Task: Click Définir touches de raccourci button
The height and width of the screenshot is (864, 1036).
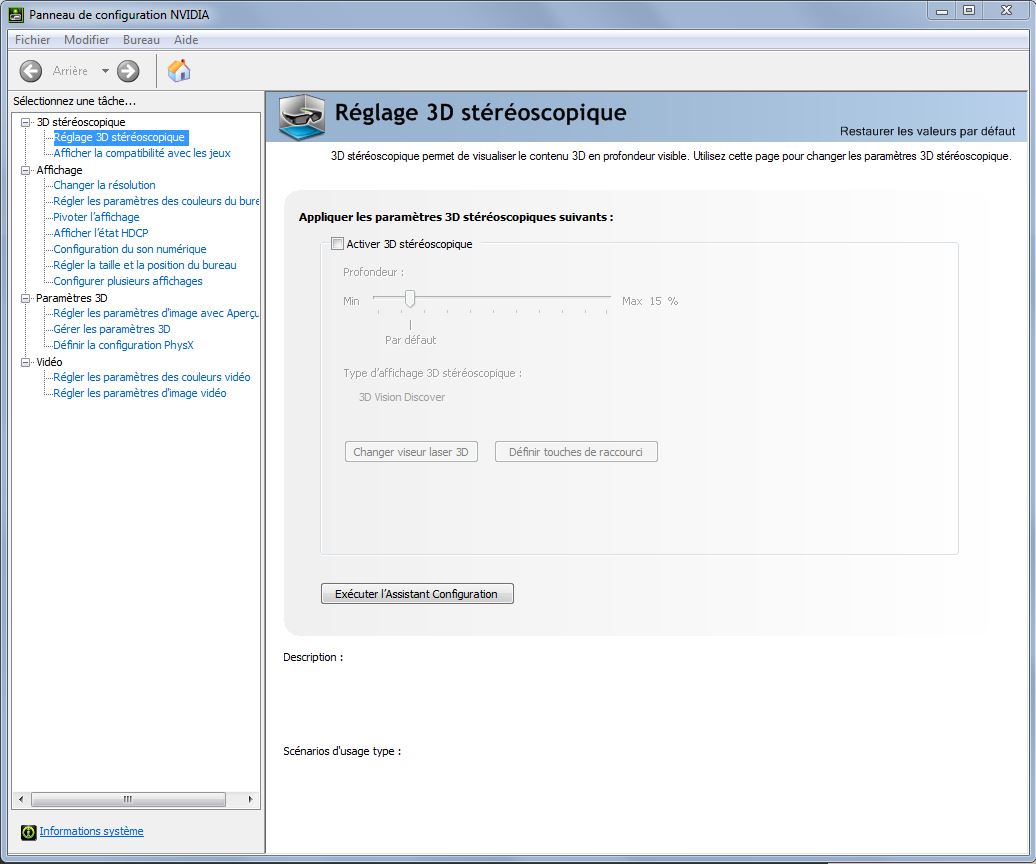Action: click(576, 452)
